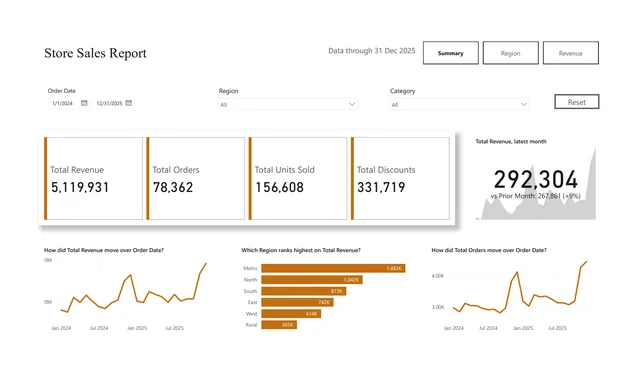Click the 3.00K axis label on orders chart
This screenshot has width=640, height=370.
pos(438,307)
